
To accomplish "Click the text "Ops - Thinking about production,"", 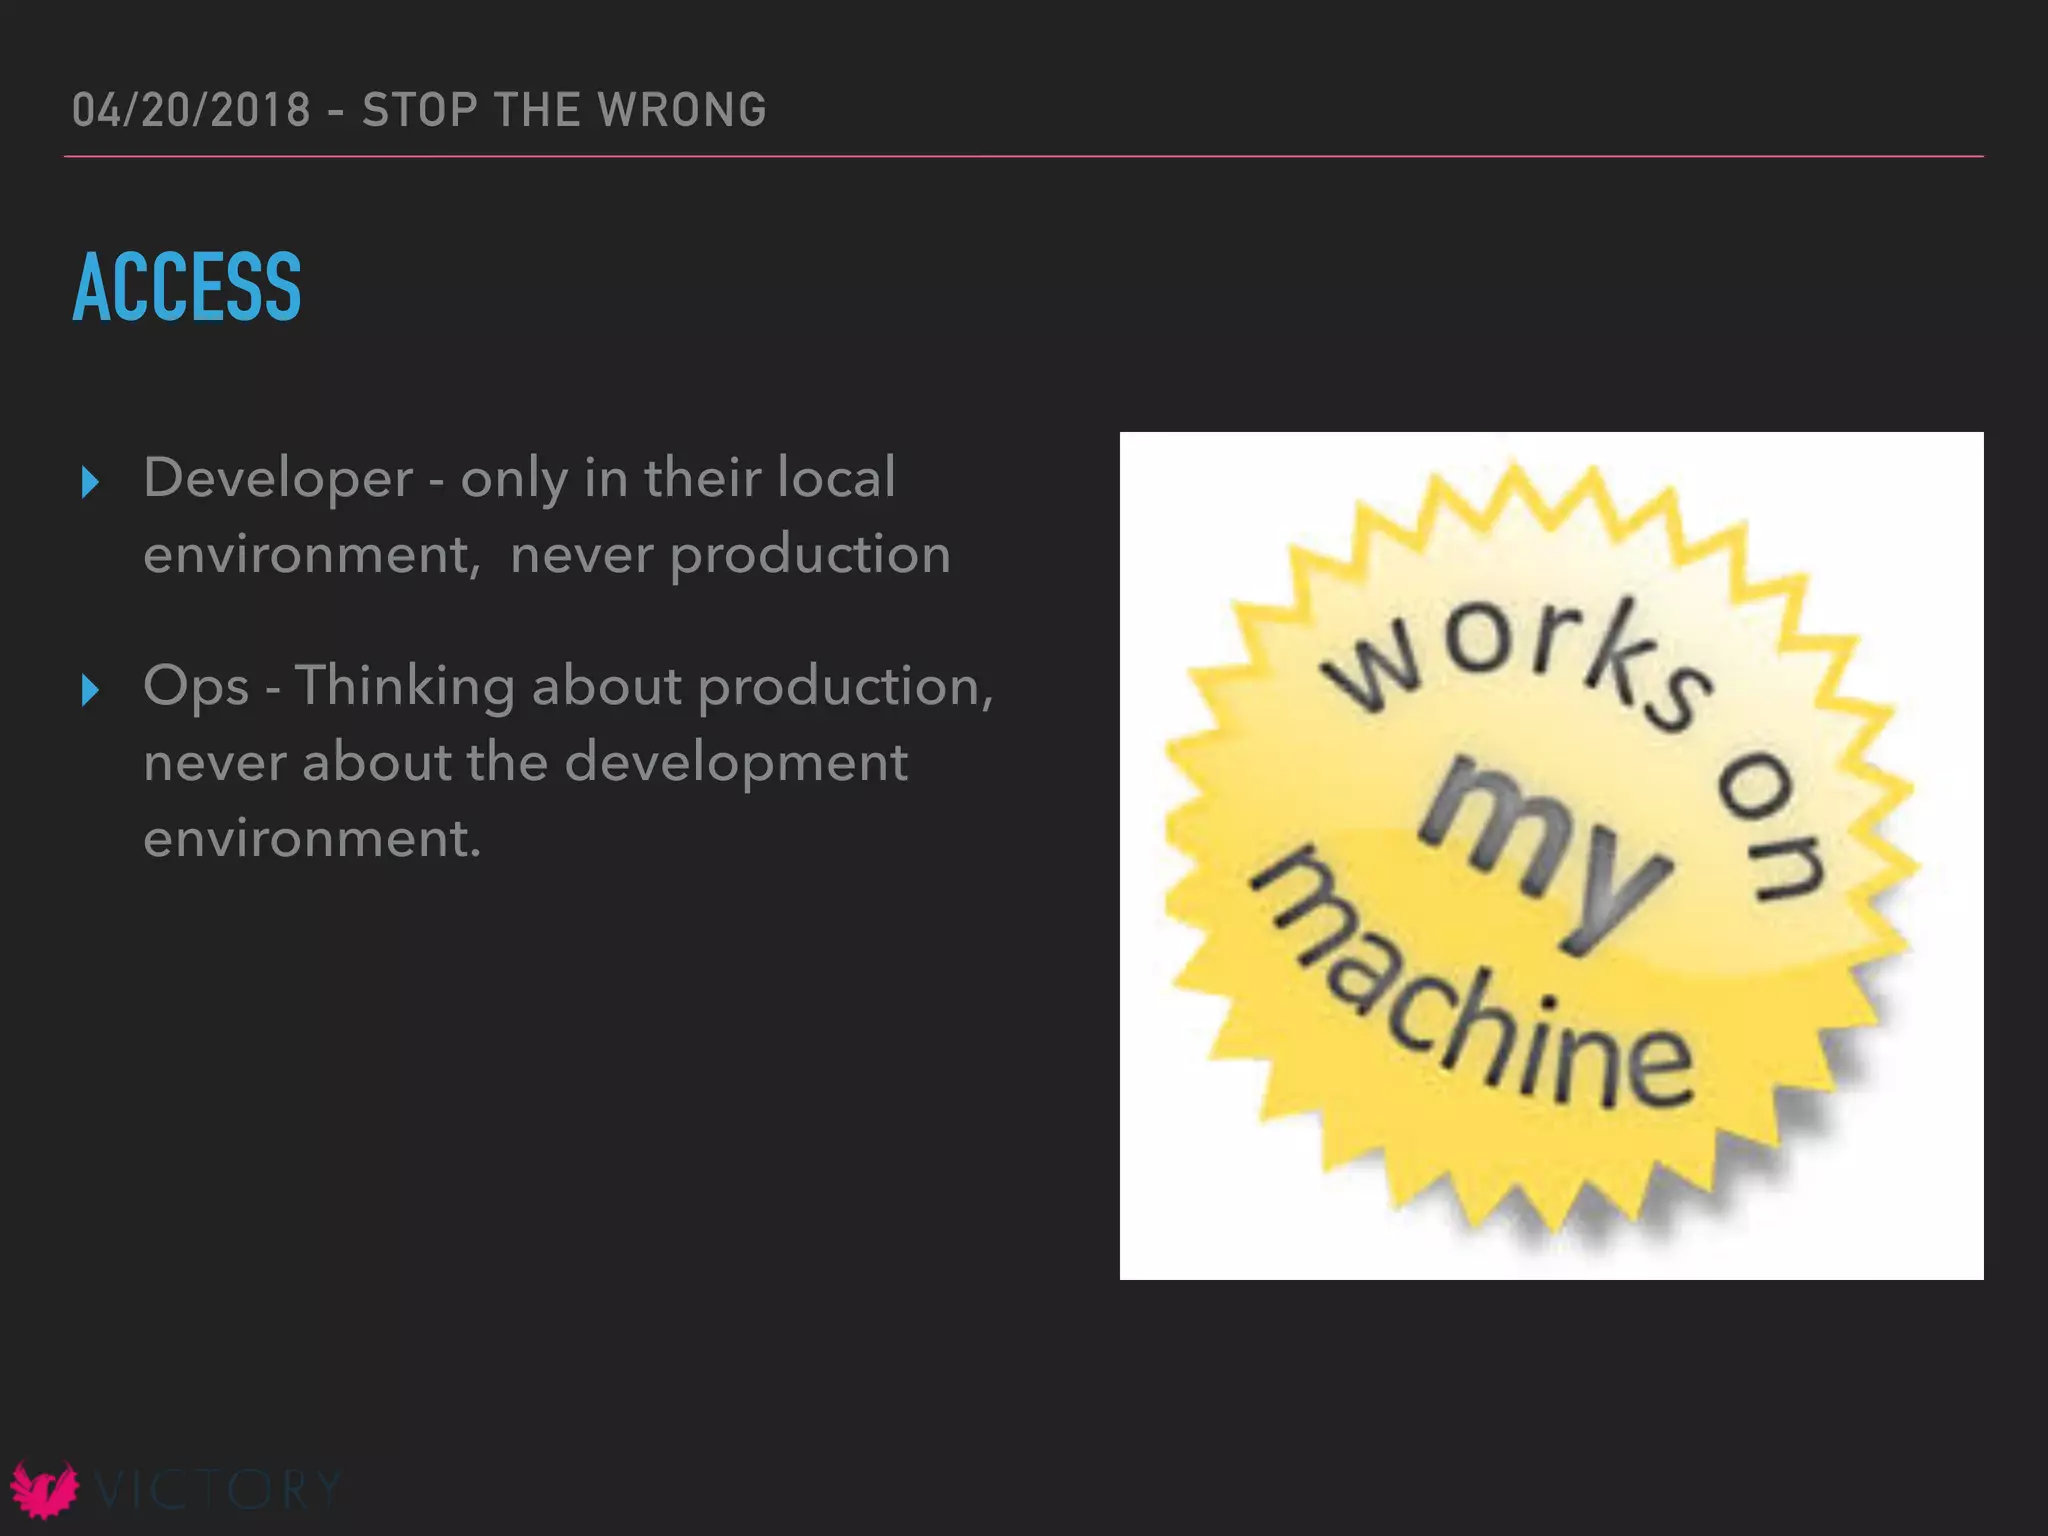I will coord(568,688).
